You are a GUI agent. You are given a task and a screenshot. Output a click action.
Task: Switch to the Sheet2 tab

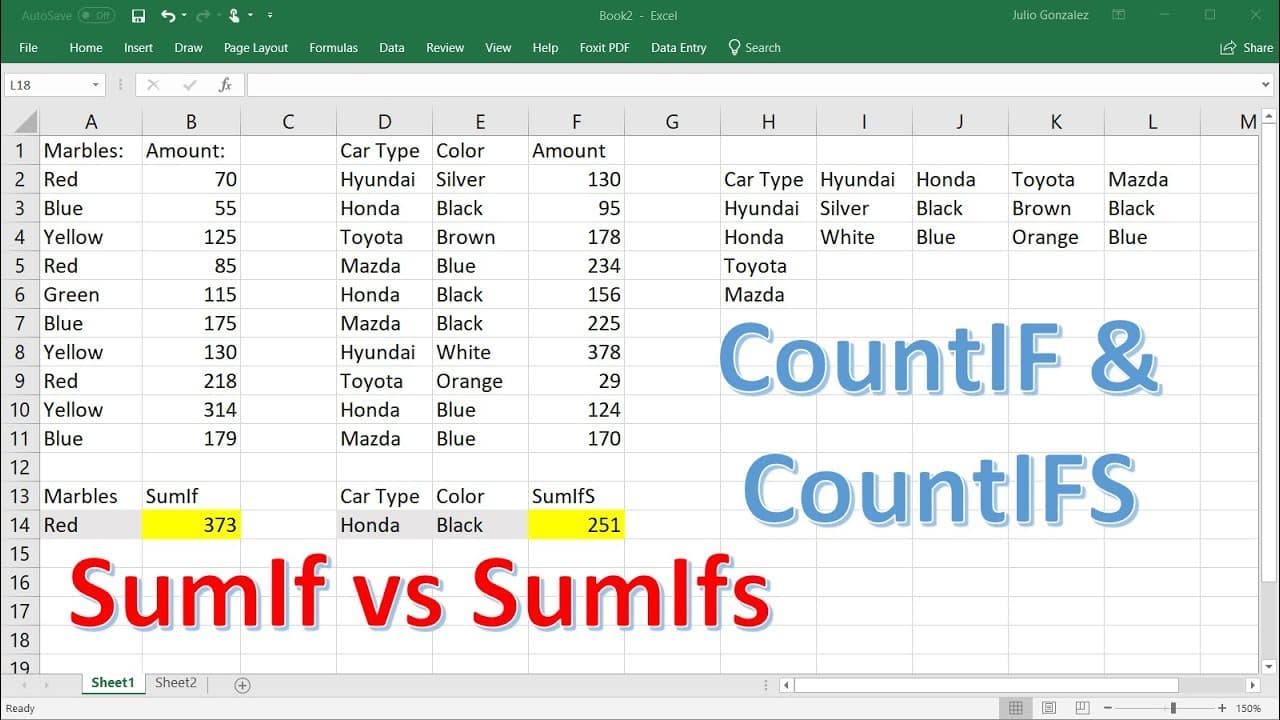176,683
